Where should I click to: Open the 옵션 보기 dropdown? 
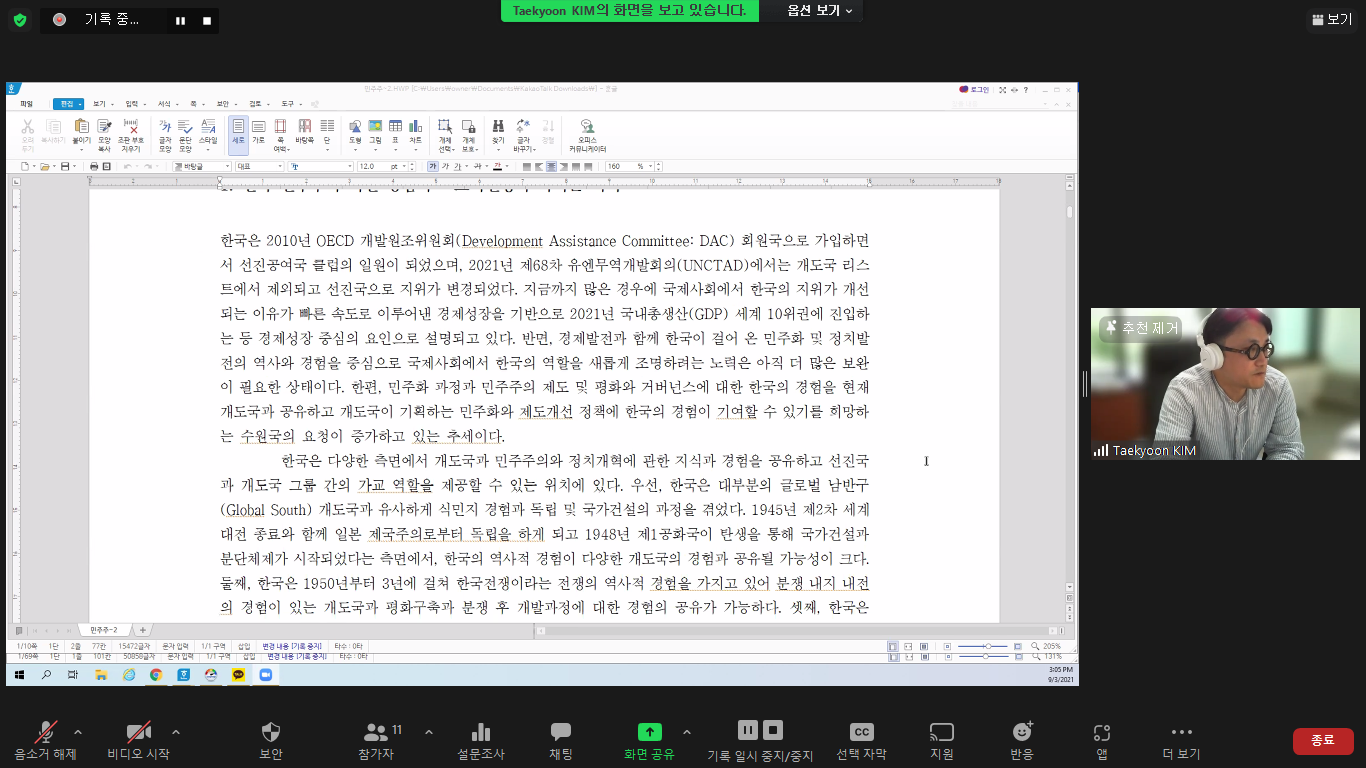click(819, 10)
